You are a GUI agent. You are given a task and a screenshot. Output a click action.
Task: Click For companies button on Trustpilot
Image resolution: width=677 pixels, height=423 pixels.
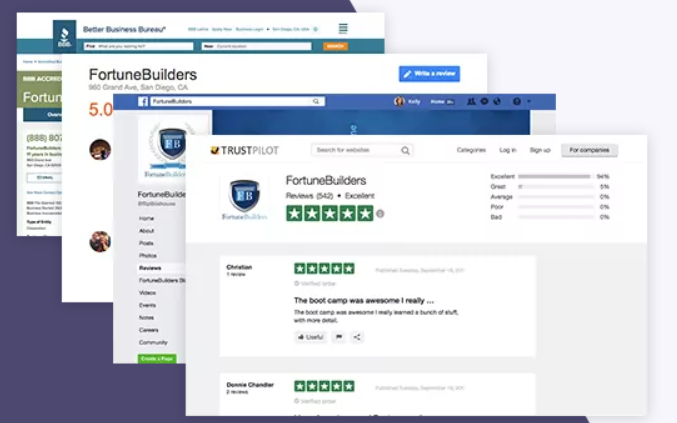pos(589,150)
